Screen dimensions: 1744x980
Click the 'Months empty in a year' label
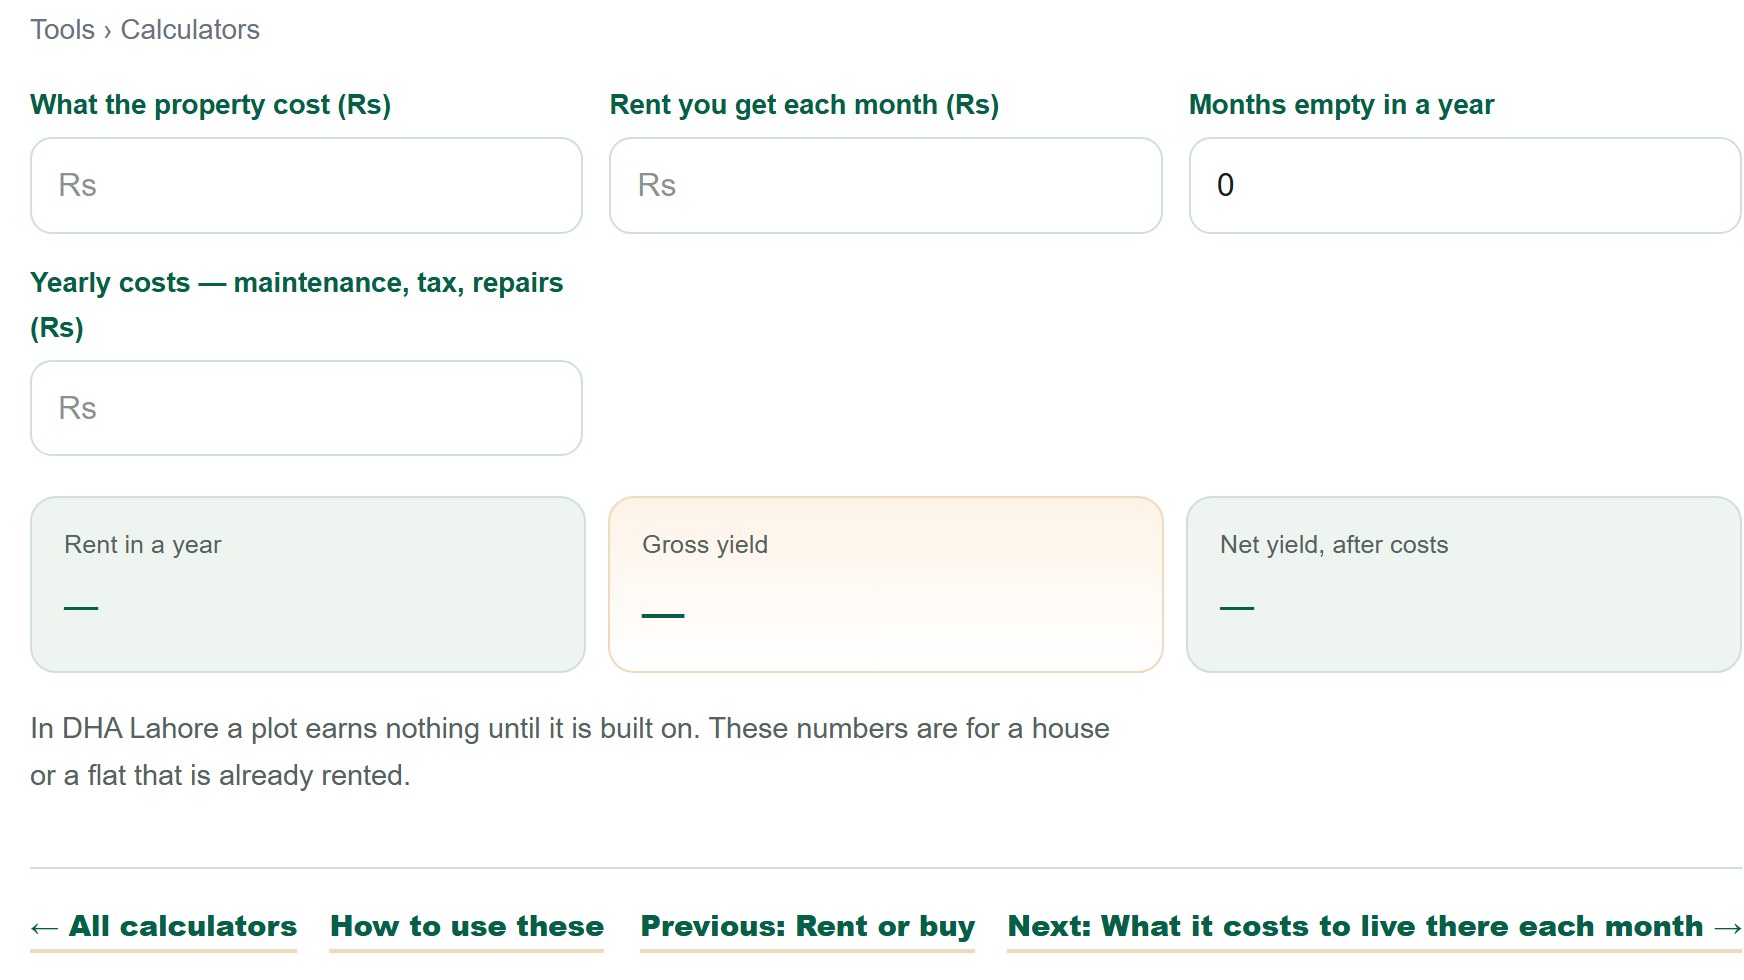1341,105
